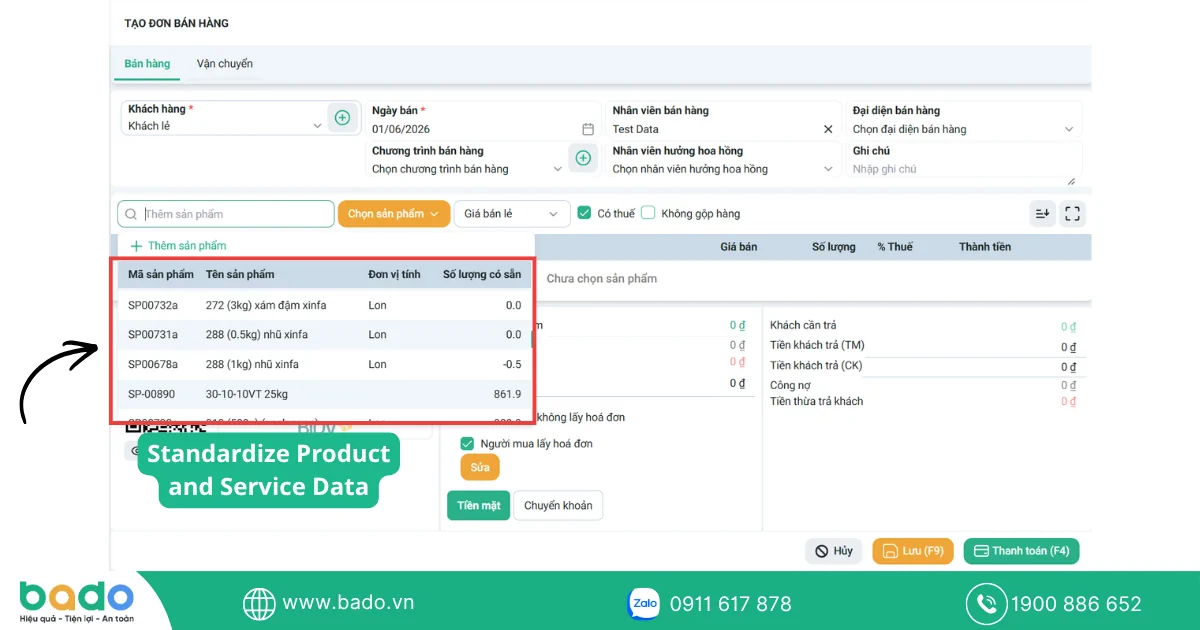This screenshot has width=1200, height=630.
Task: Click the Khách cần trả label
Action: click(x=803, y=325)
